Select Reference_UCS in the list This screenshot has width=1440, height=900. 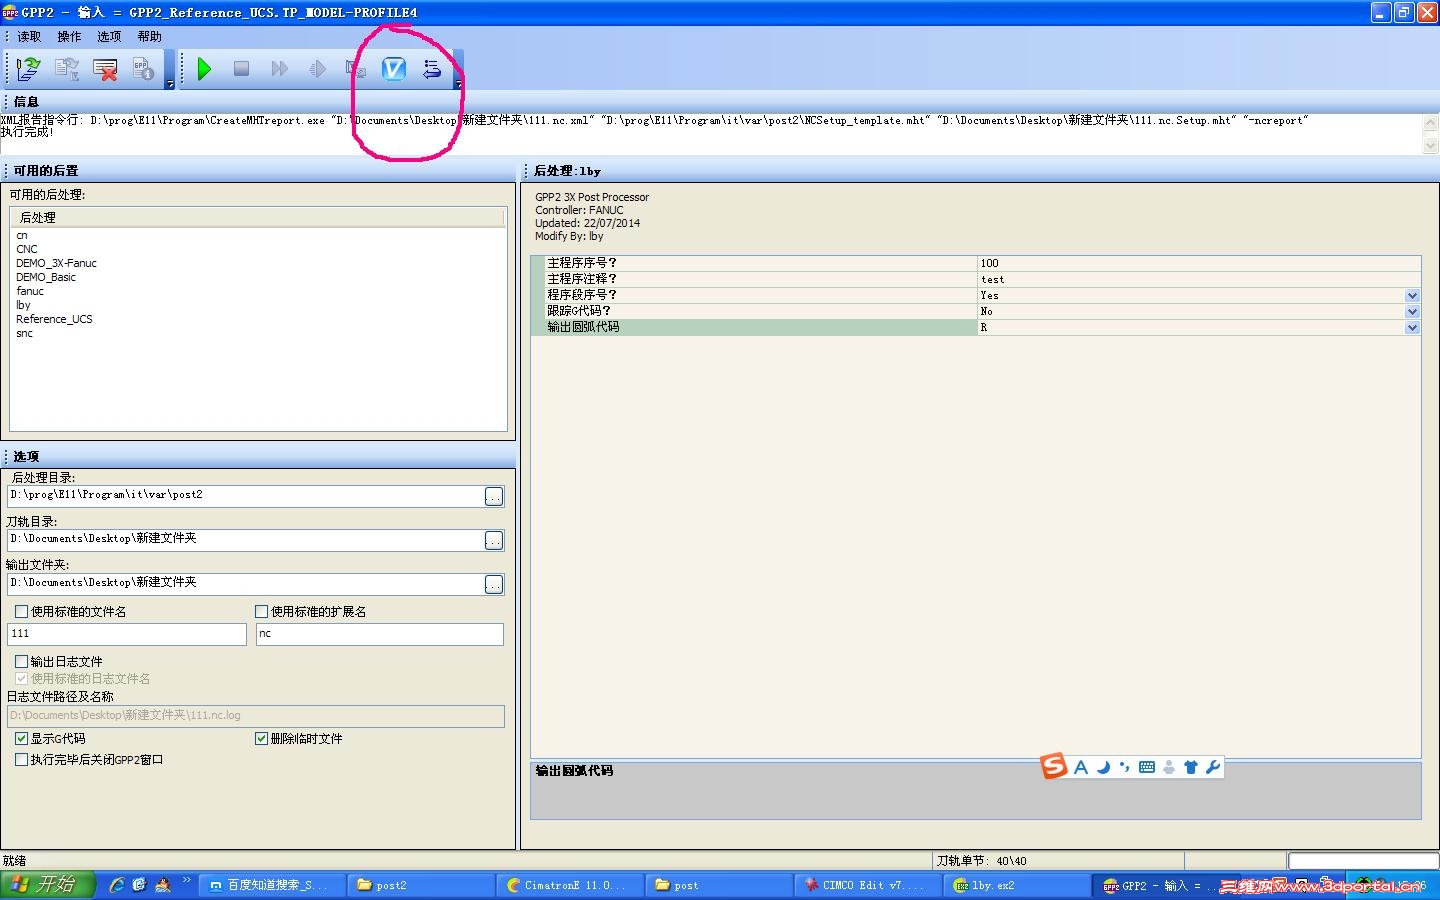[x=54, y=319]
